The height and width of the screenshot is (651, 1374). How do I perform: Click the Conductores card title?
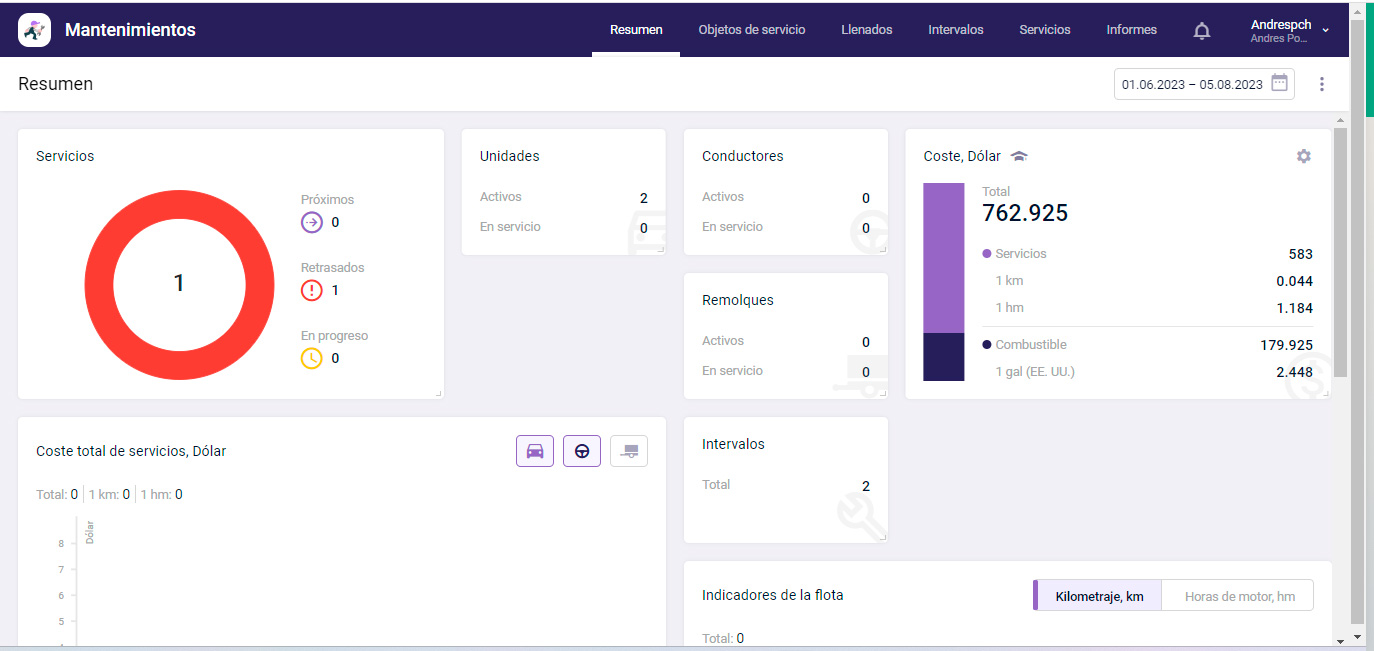743,156
